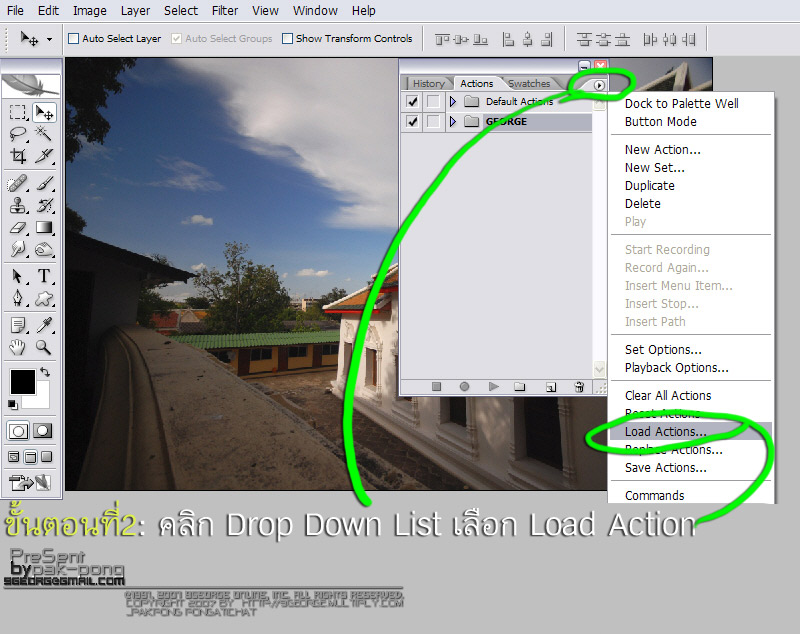The height and width of the screenshot is (634, 800).
Task: Switch to Full Screen Mode button
Action: [46, 457]
